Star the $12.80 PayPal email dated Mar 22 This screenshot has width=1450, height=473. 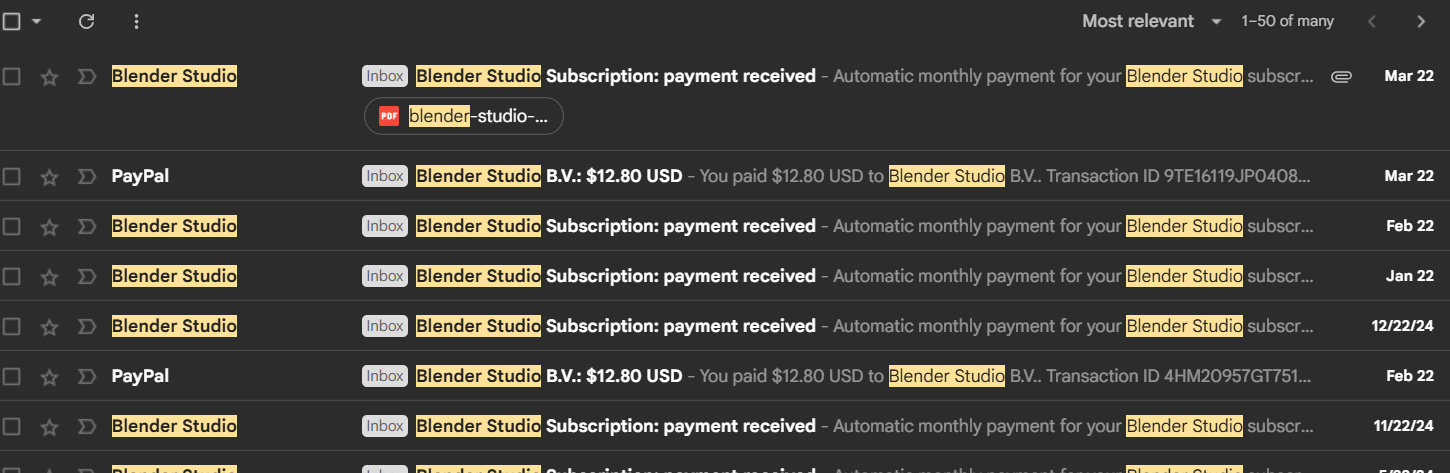[49, 177]
